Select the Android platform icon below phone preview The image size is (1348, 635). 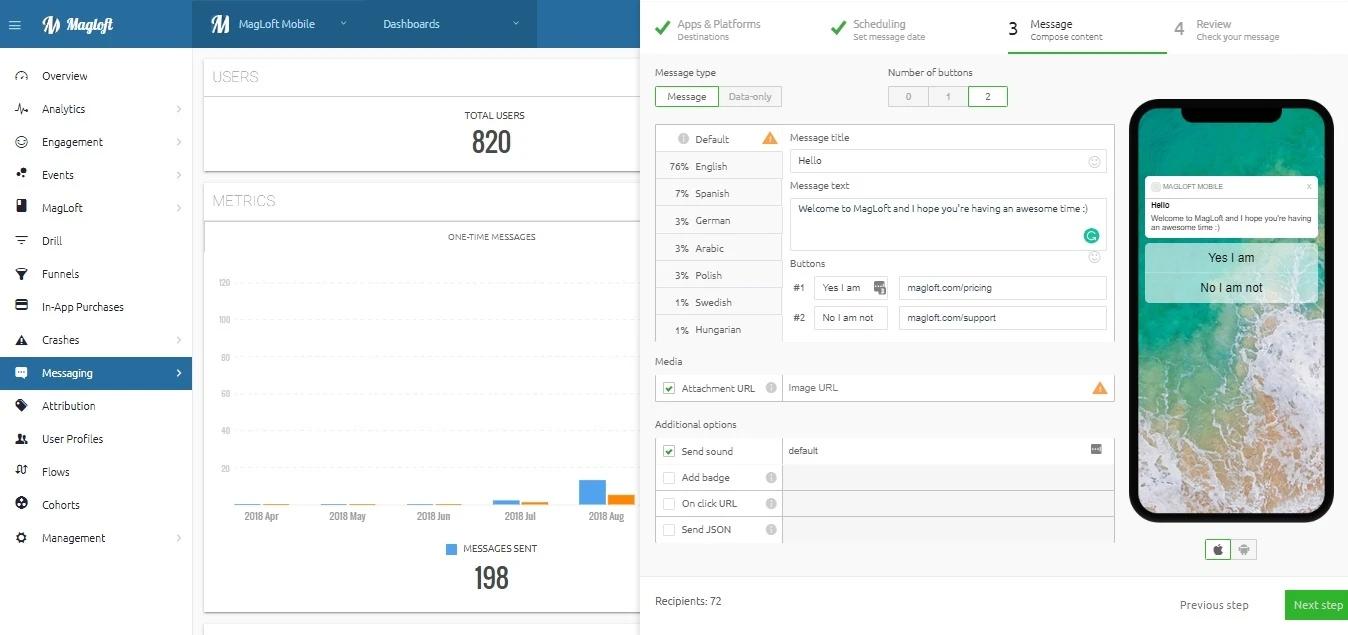coord(1246,549)
